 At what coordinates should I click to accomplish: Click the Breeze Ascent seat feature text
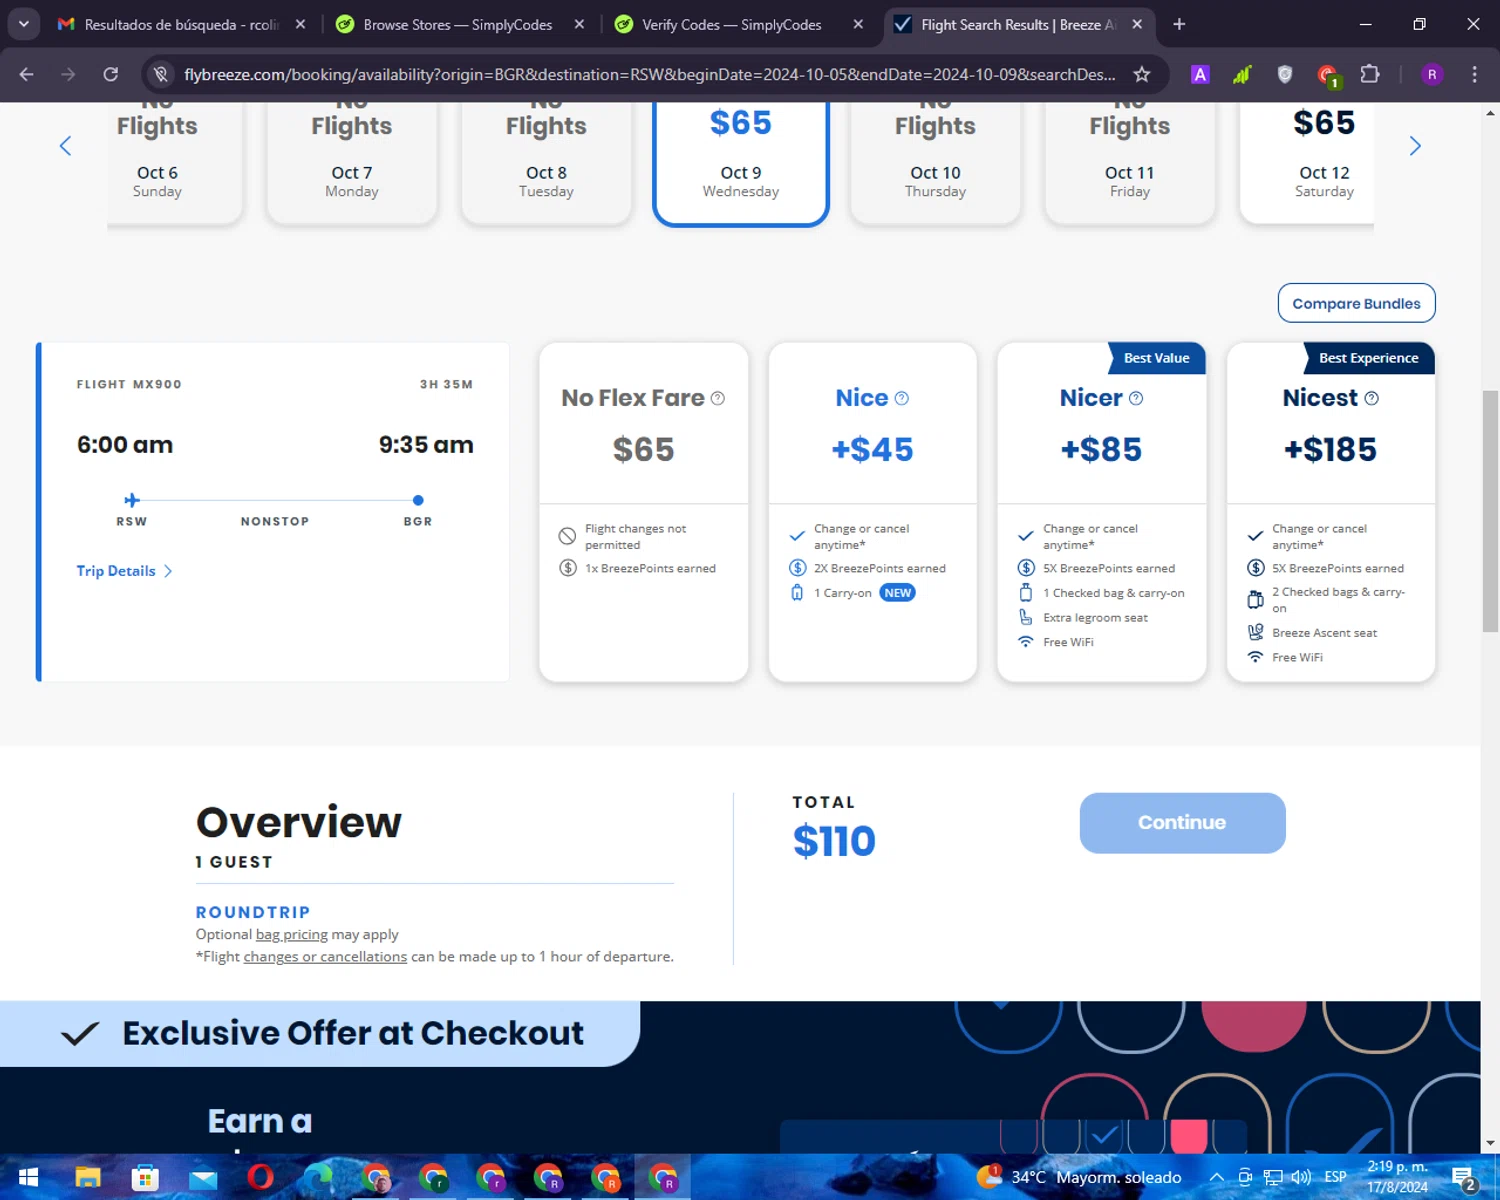click(1324, 633)
